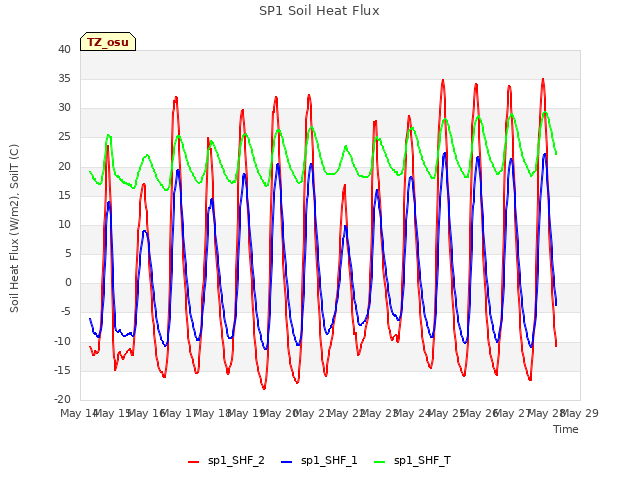640x480 pixels.
Task: Click the Time x-axis label
Action: (x=566, y=429)
